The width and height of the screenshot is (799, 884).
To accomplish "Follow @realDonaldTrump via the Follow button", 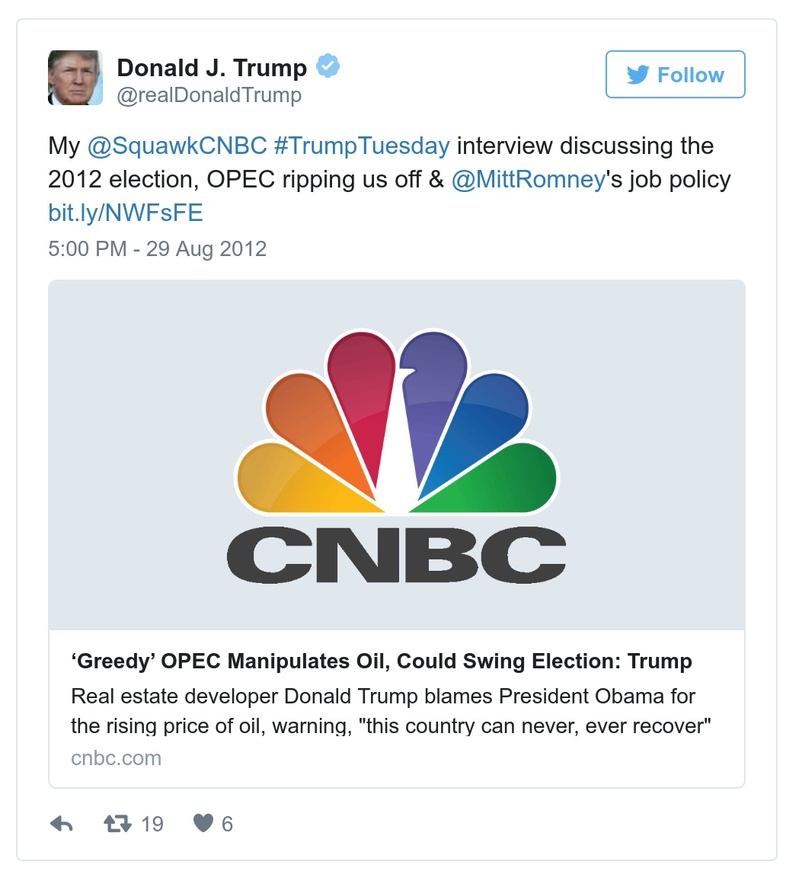I will click(x=675, y=74).
